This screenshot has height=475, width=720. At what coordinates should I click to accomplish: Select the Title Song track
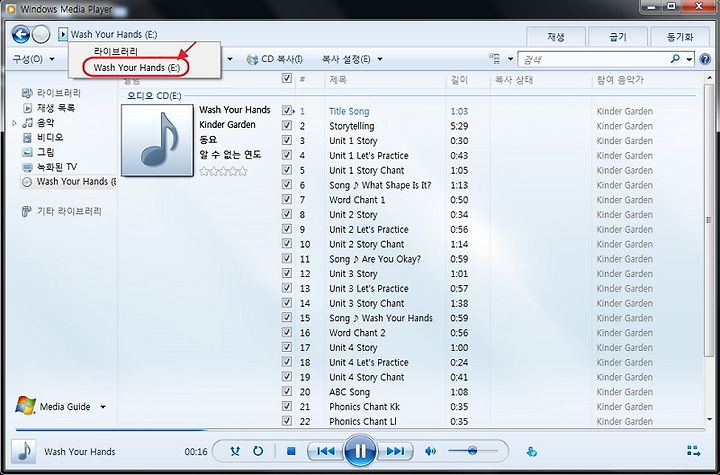(x=349, y=111)
